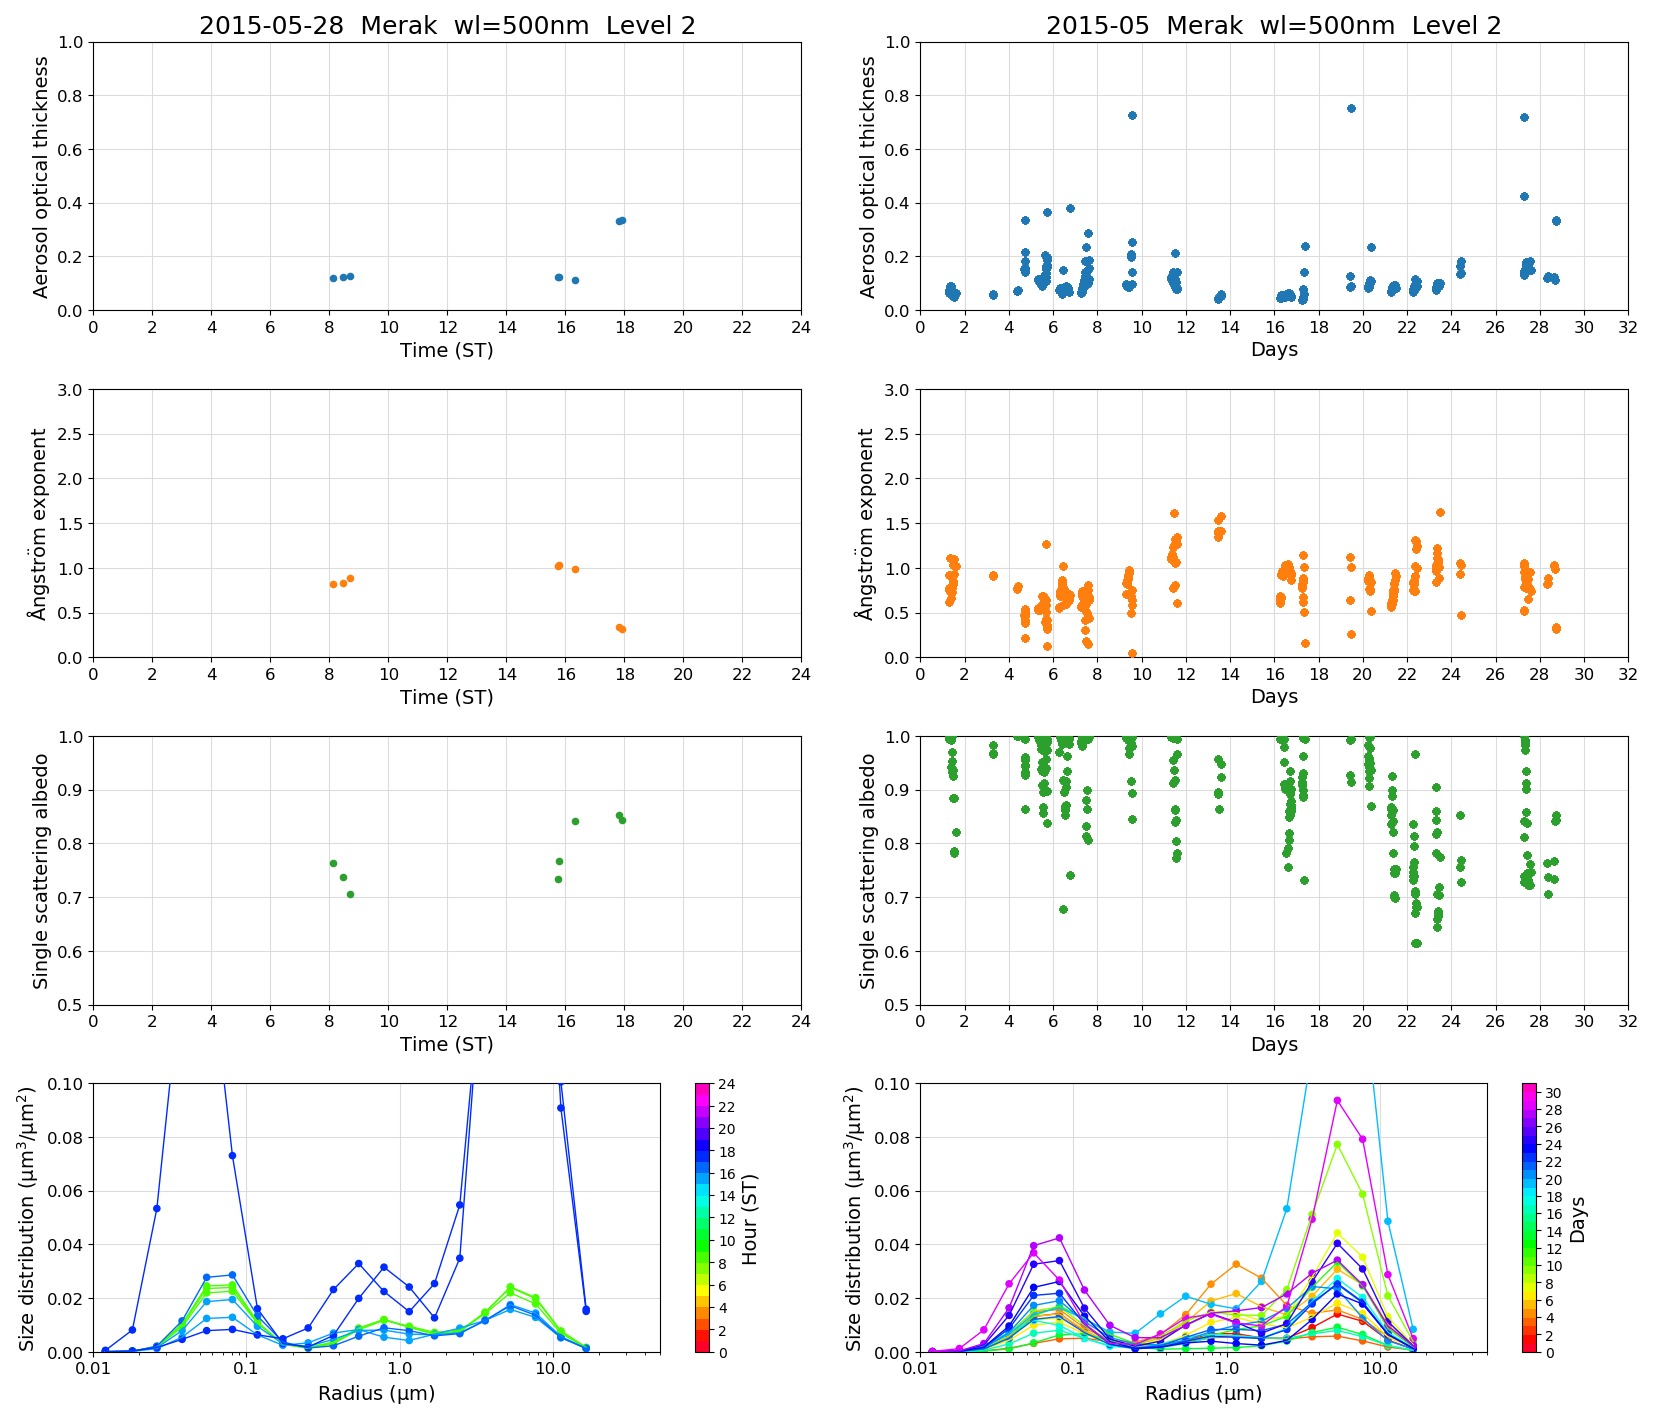
Task: Click 'Aerosol optical thickness' axis label of daily plot
Action: pyautogui.click(x=41, y=176)
